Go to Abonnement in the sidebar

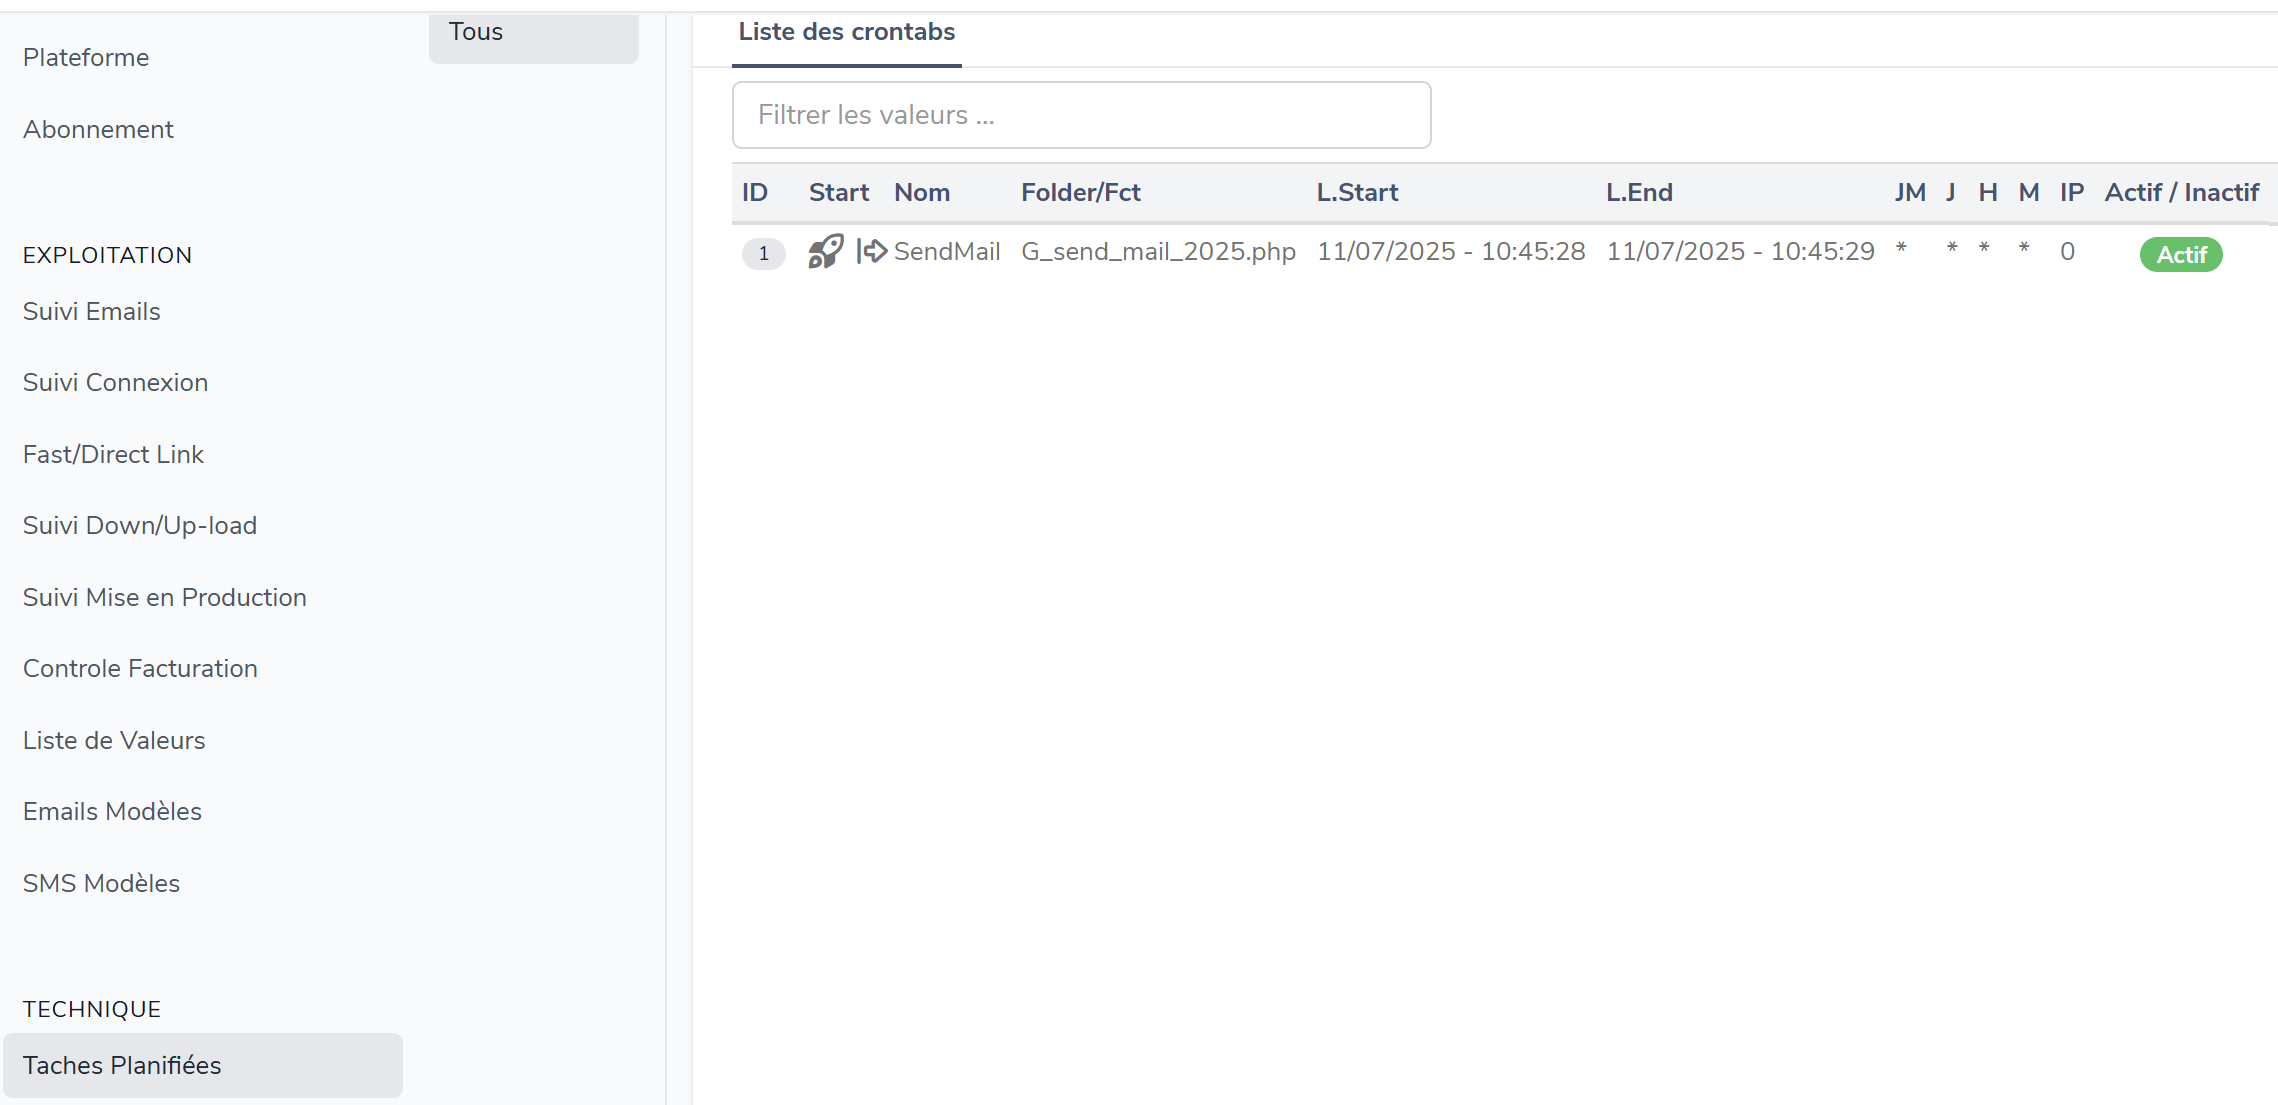98,130
